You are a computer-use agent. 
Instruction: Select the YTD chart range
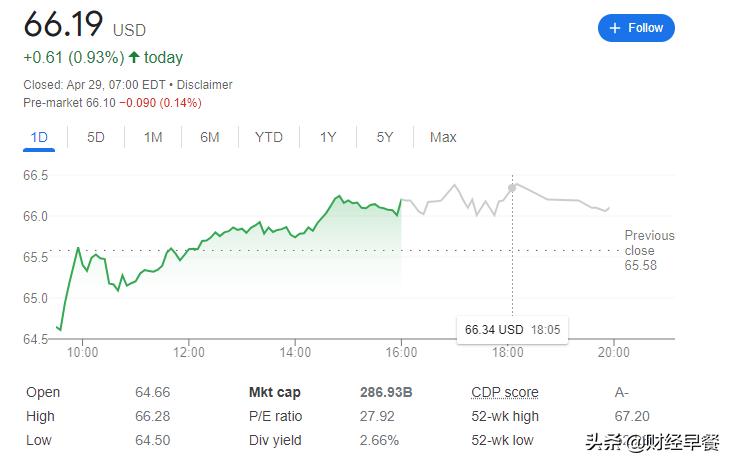(268, 137)
